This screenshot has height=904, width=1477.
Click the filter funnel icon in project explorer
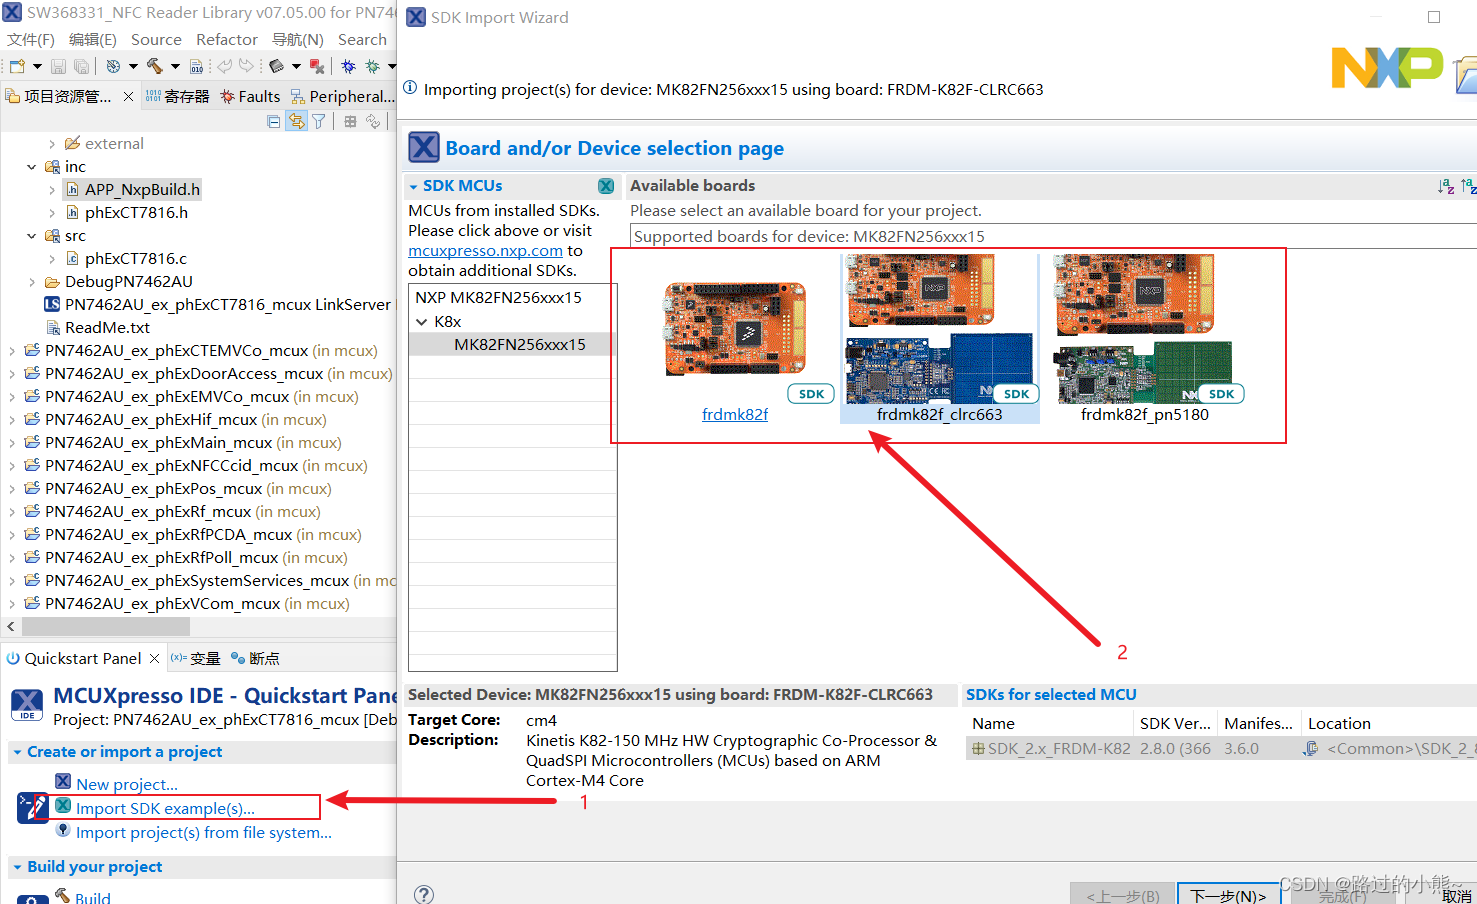(x=319, y=121)
